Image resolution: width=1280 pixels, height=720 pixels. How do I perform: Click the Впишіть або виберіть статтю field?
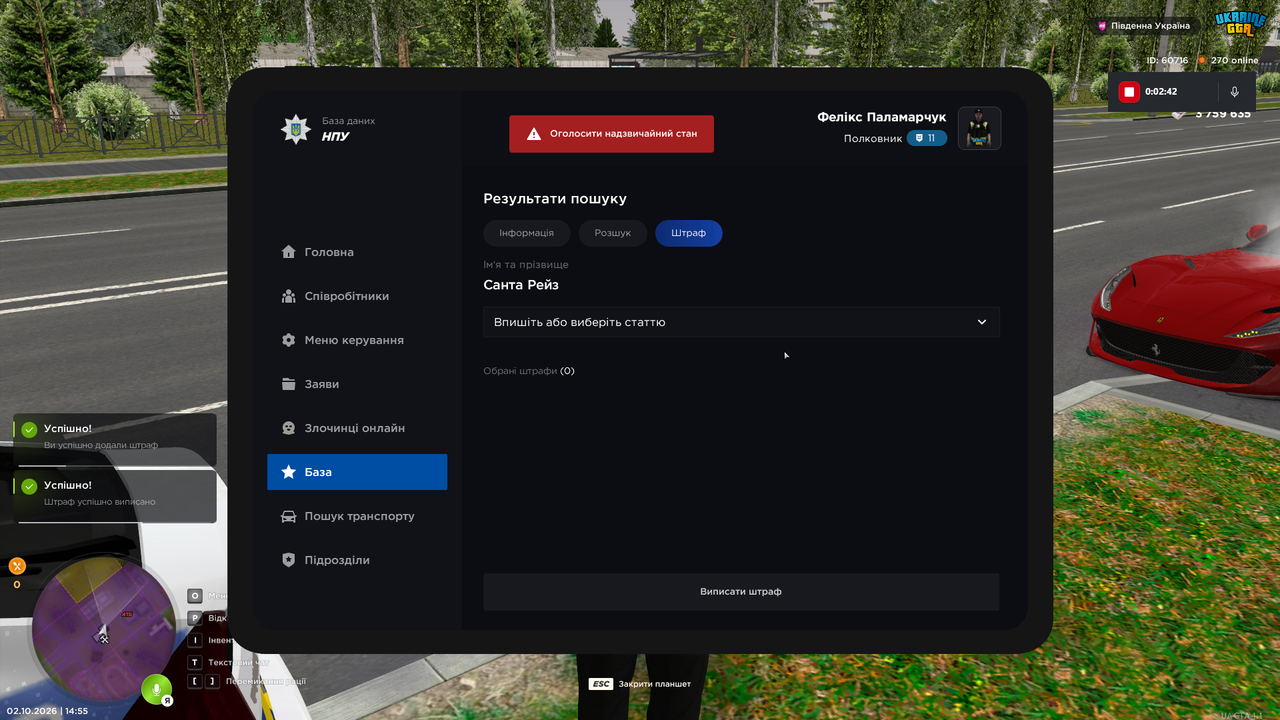coord(741,322)
